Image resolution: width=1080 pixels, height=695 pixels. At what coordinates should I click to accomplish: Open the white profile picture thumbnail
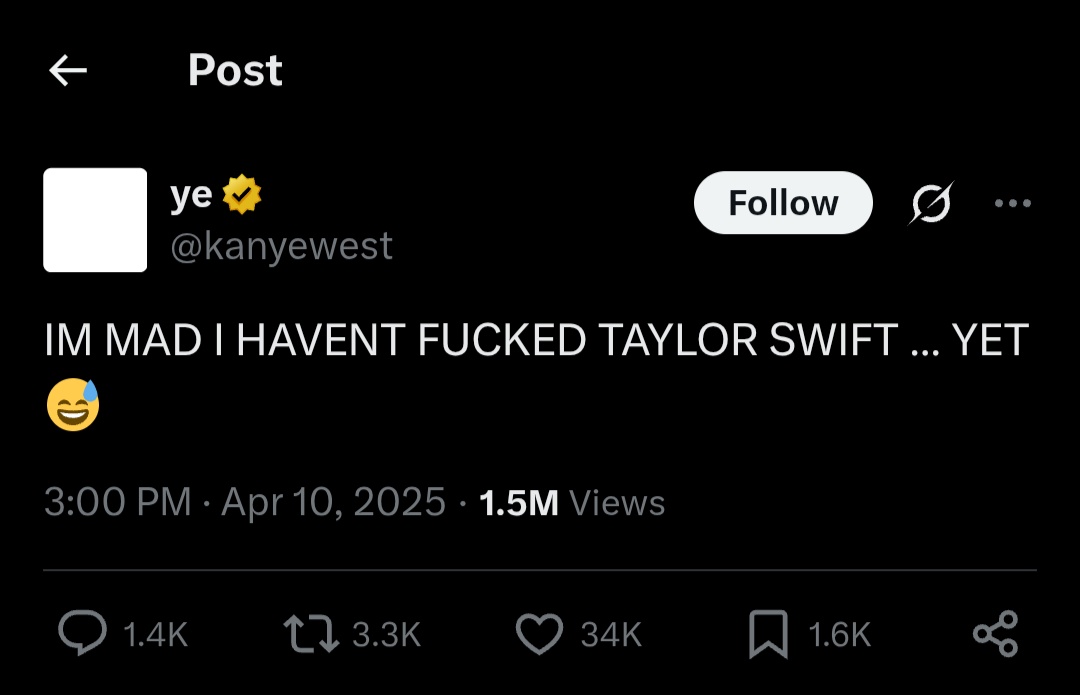[95, 220]
